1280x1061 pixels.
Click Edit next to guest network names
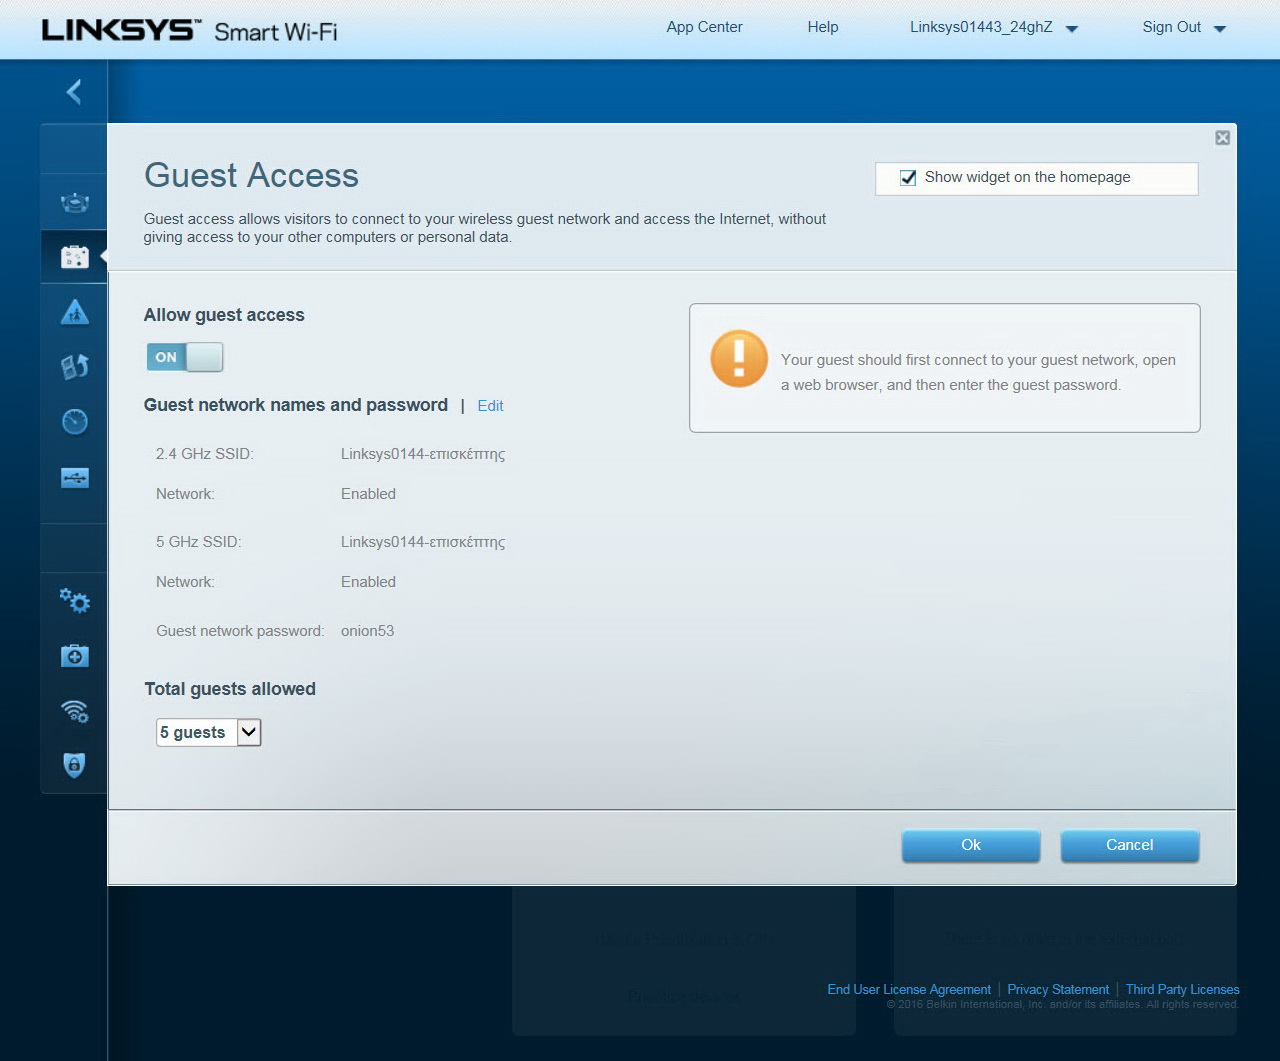click(490, 406)
